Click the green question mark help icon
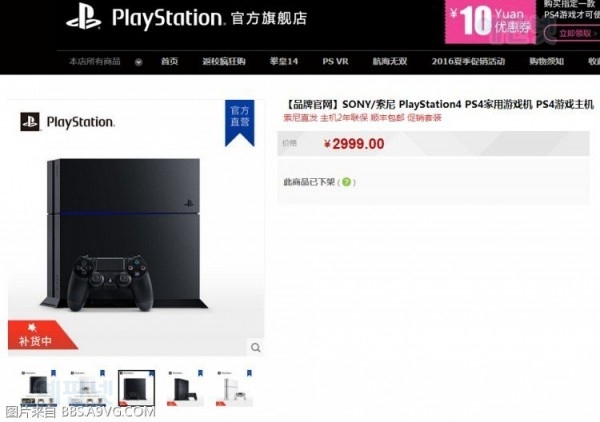The width and height of the screenshot is (600, 422). (346, 182)
